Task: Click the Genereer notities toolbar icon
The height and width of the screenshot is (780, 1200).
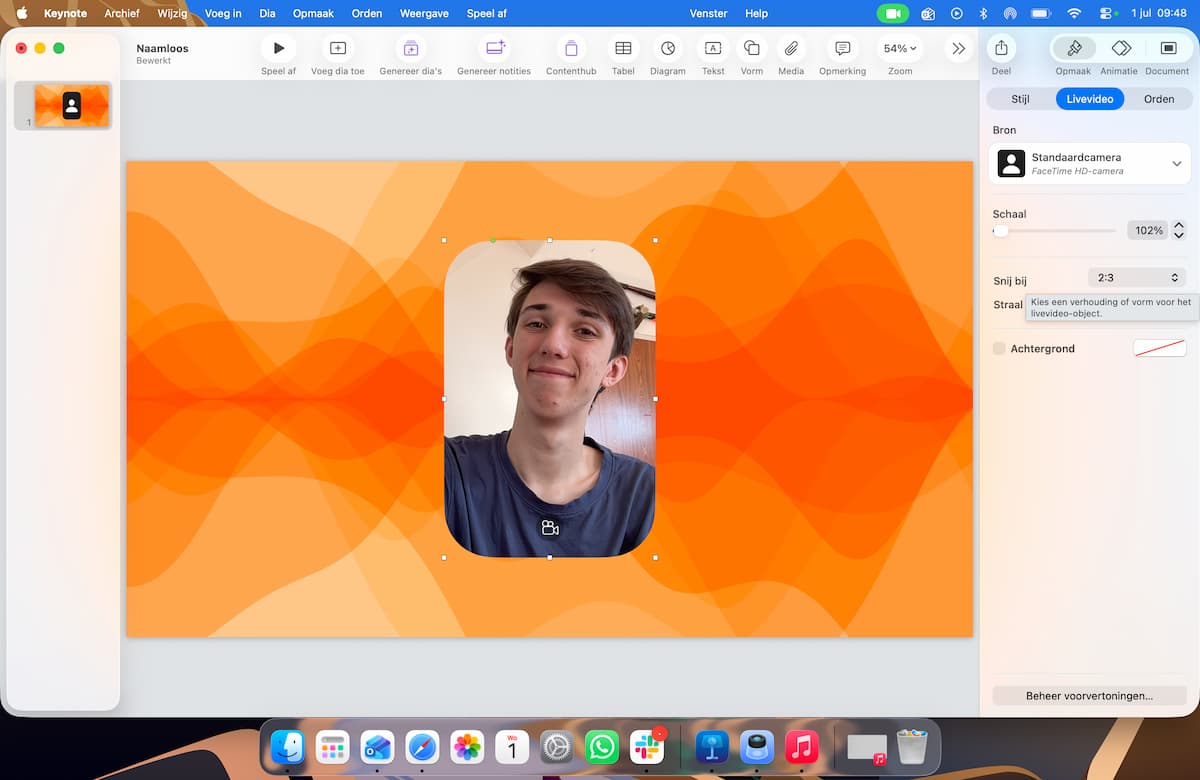Action: (x=494, y=48)
